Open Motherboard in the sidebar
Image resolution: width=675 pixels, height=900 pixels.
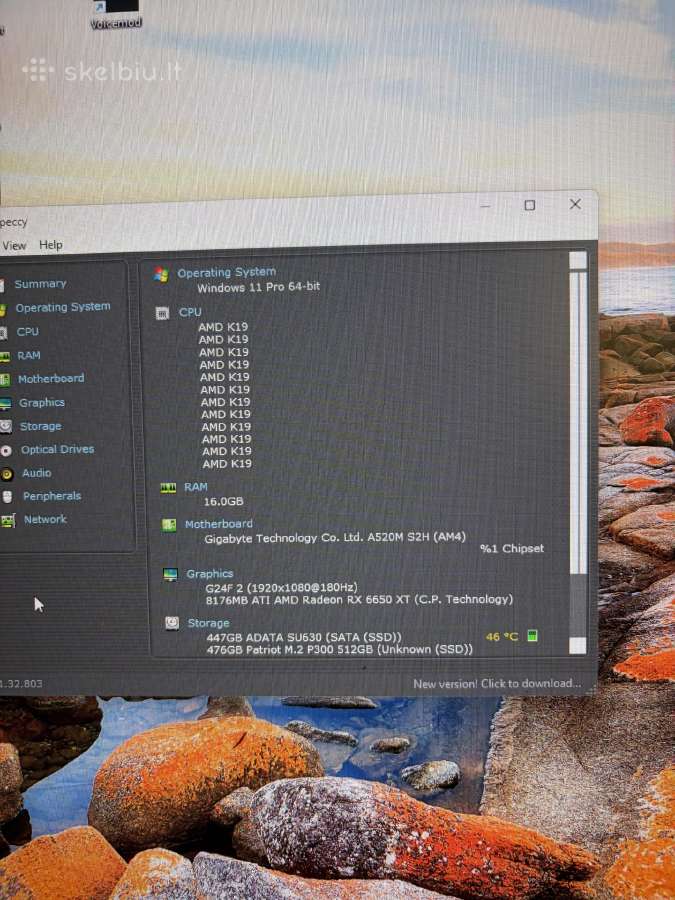point(51,378)
